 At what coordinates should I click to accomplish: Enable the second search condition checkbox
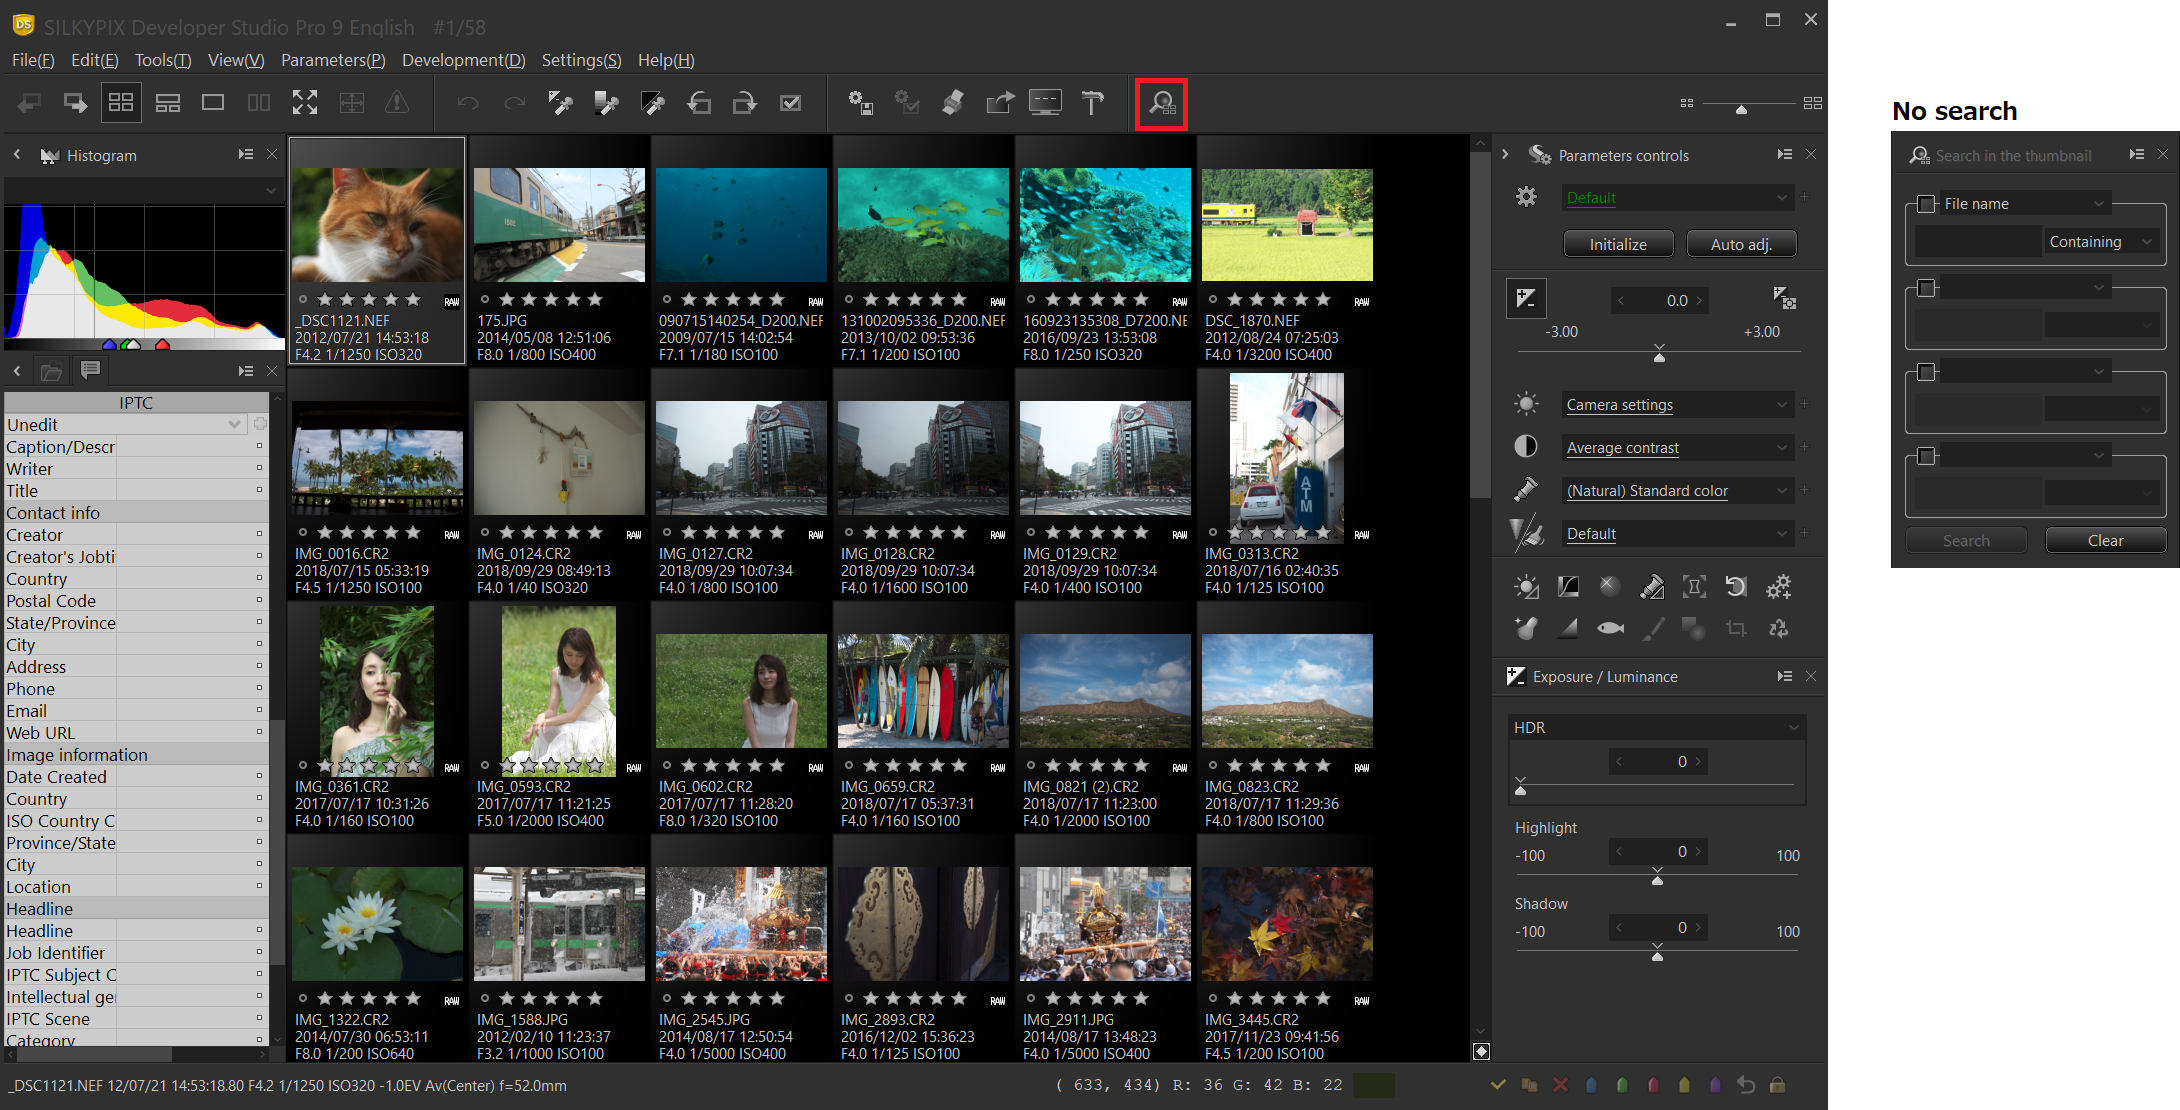coord(1926,288)
